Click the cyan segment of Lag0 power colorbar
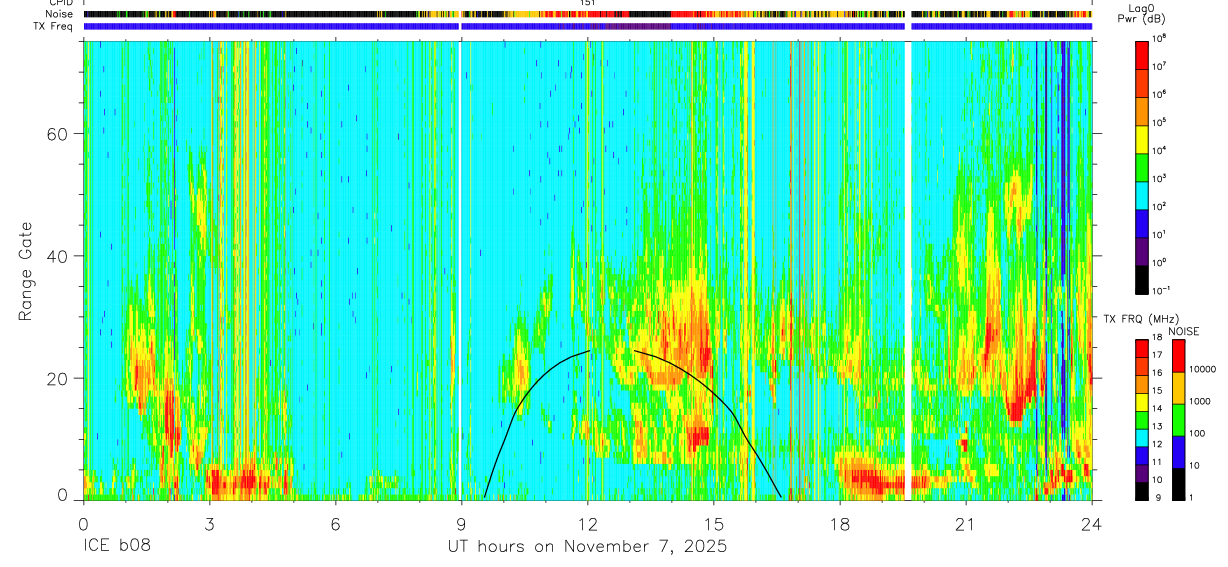Image resolution: width=1228 pixels, height=567 pixels. [1141, 194]
